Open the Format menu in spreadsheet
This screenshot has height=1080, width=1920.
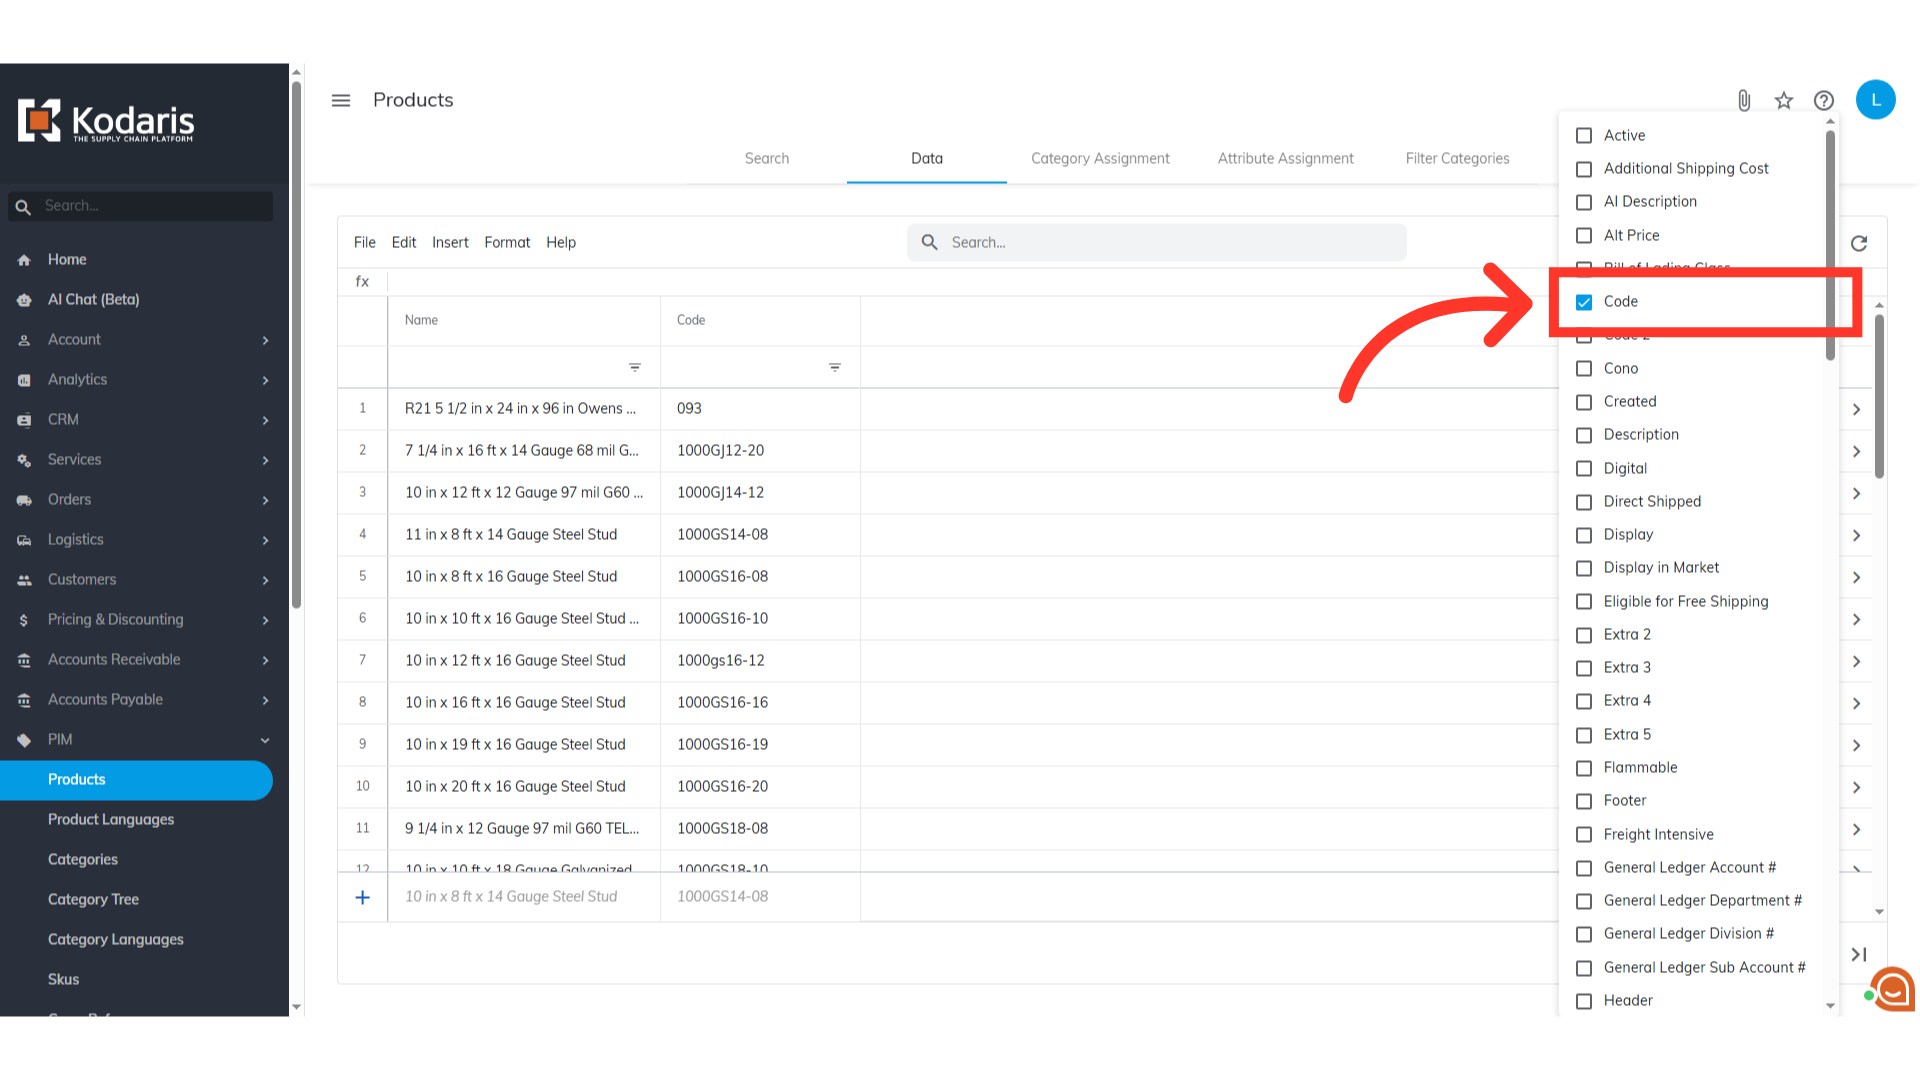coord(507,242)
